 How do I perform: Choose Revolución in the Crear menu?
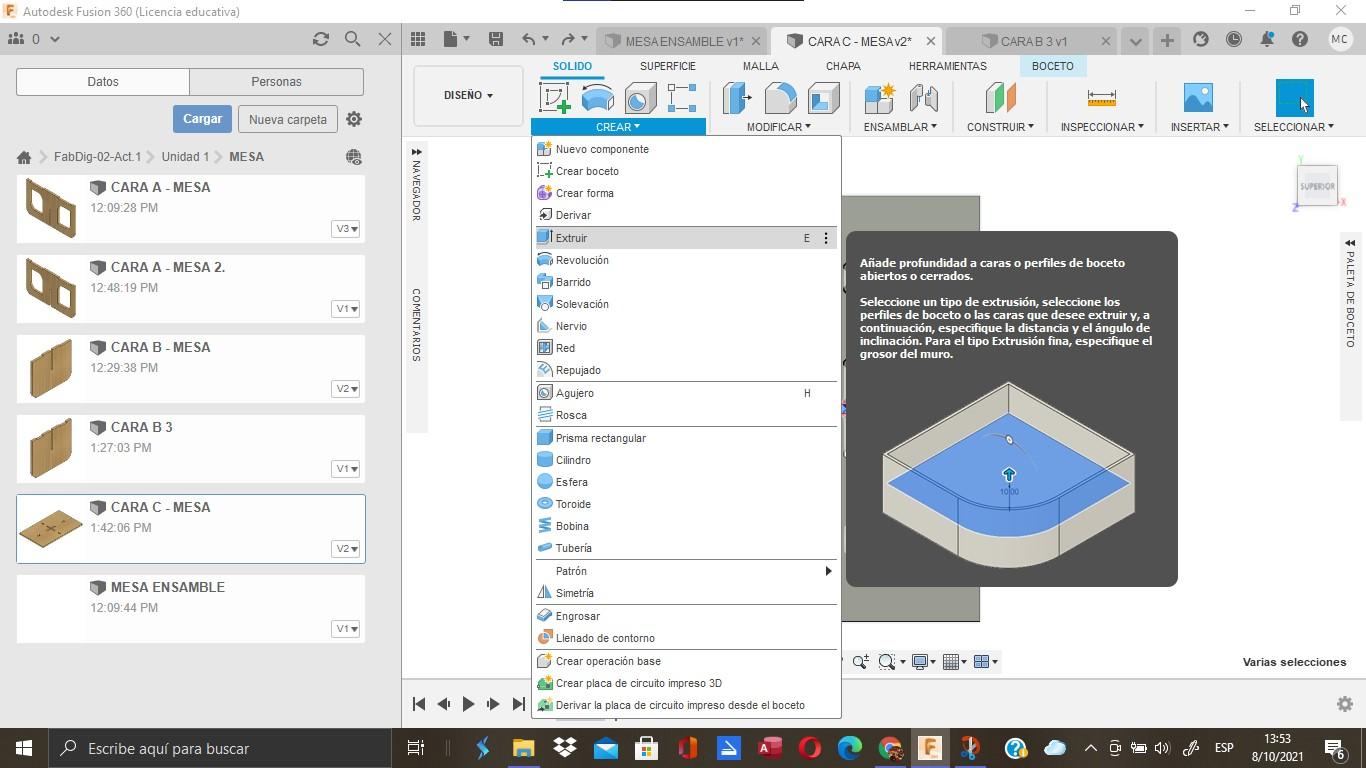(686, 260)
